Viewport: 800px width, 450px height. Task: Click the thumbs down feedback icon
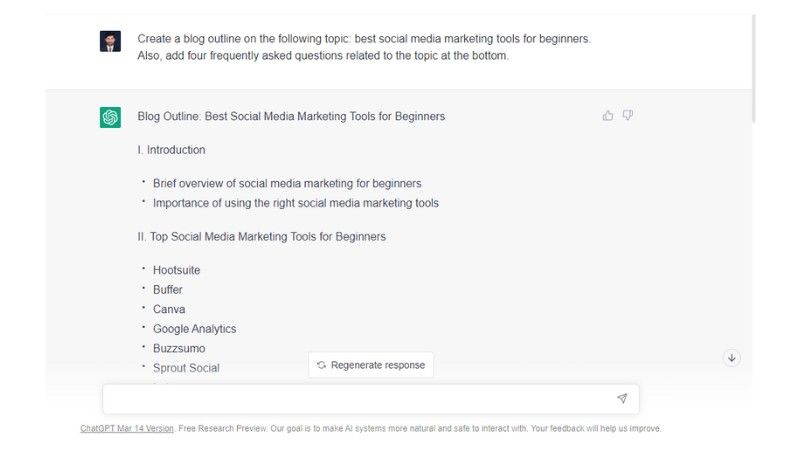628,116
